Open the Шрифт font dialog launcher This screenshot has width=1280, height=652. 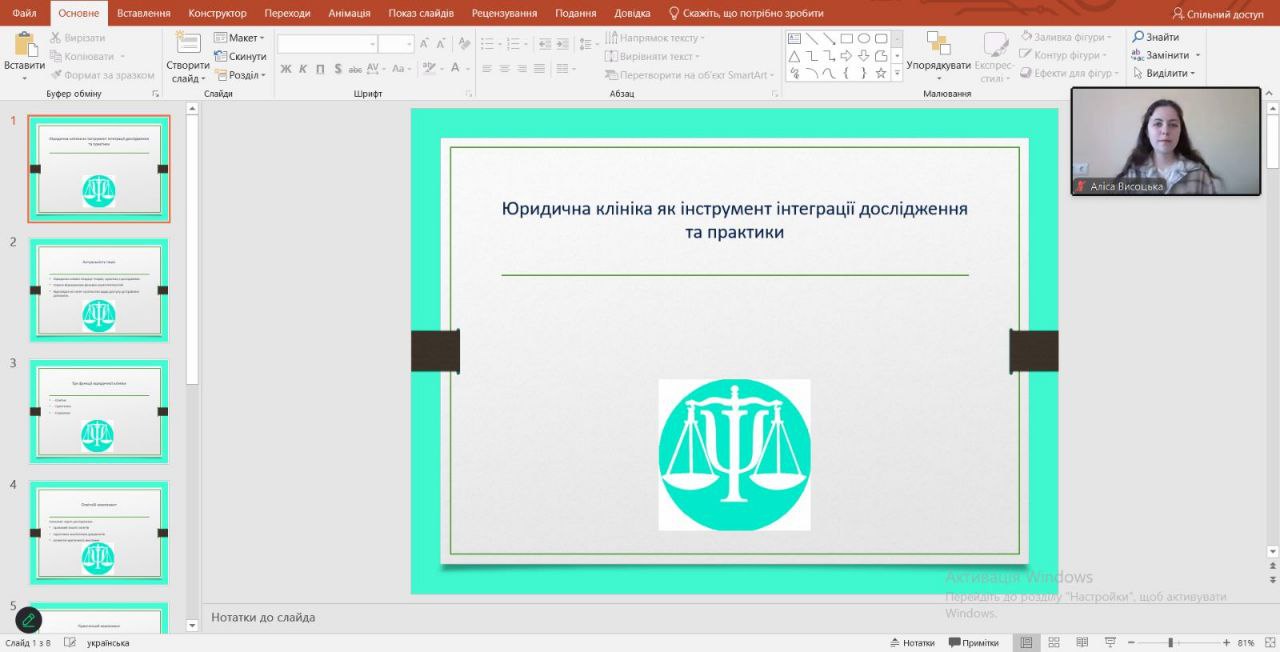tap(469, 94)
